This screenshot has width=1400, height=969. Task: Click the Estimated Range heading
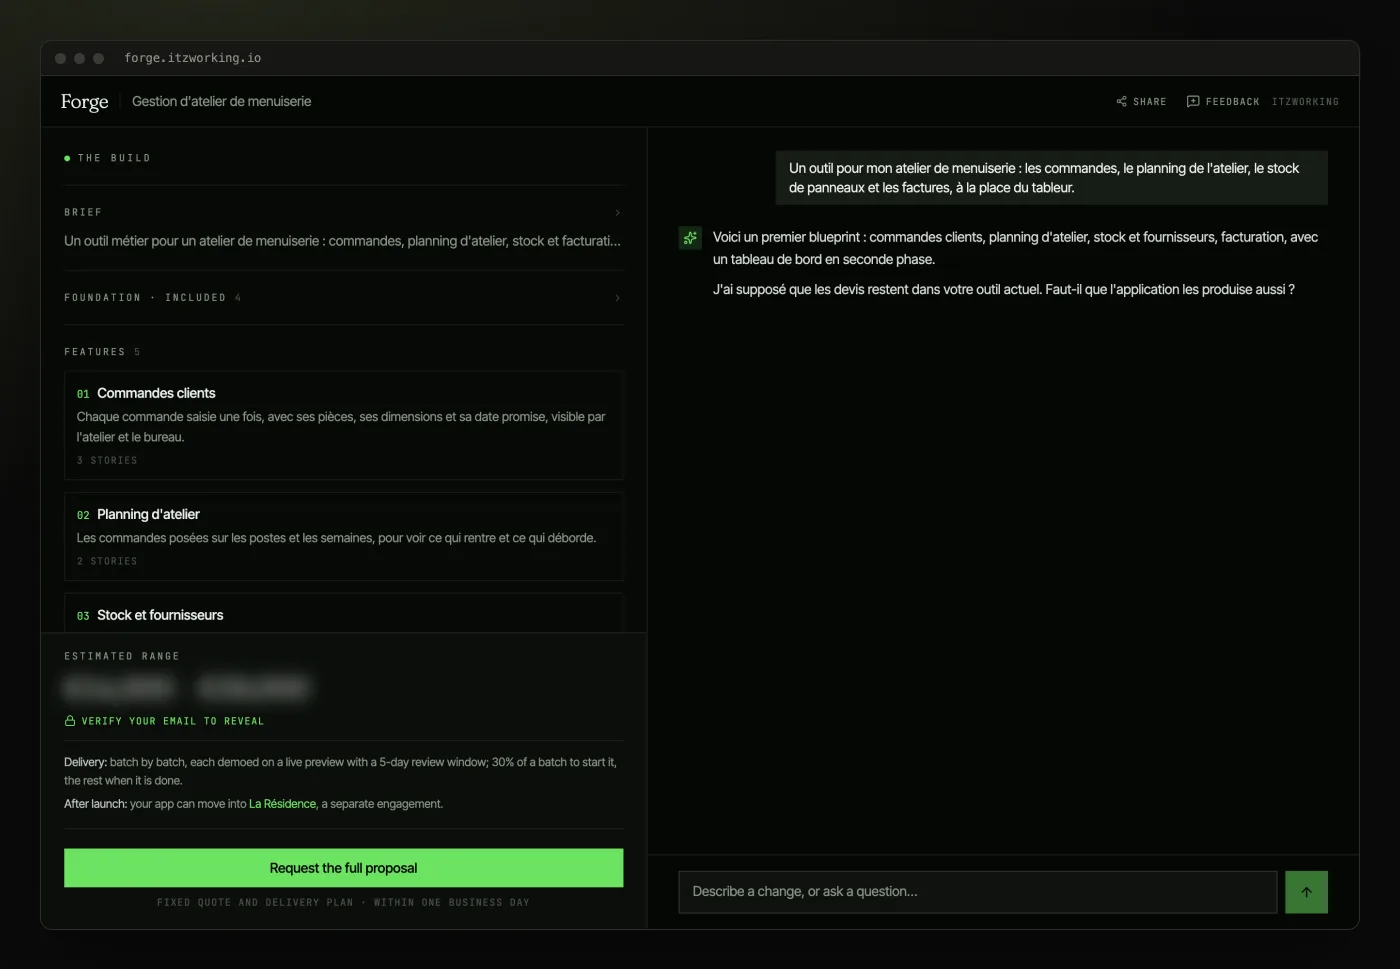122,656
